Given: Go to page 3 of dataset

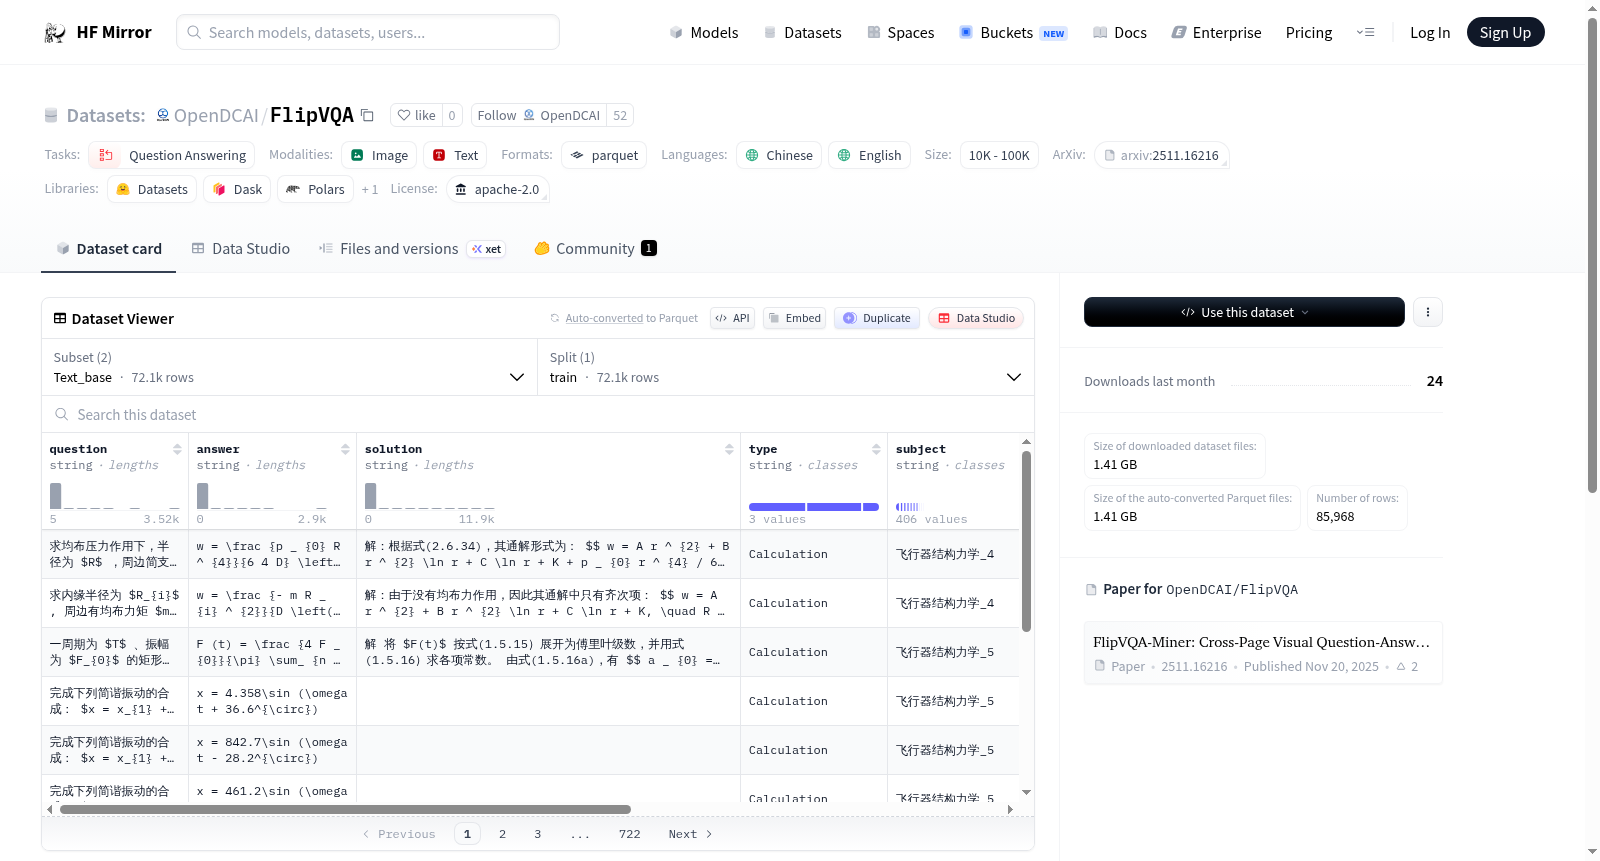Looking at the screenshot, I should click(x=537, y=834).
